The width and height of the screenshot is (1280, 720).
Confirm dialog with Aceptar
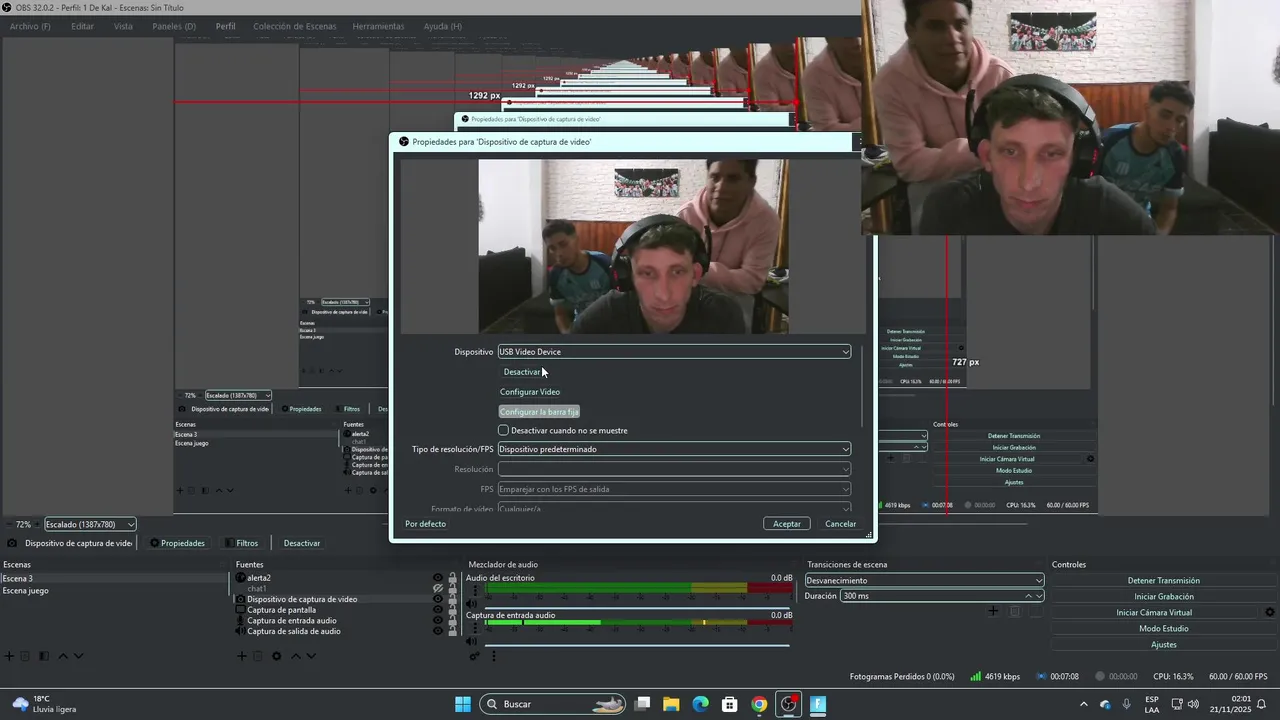[787, 524]
